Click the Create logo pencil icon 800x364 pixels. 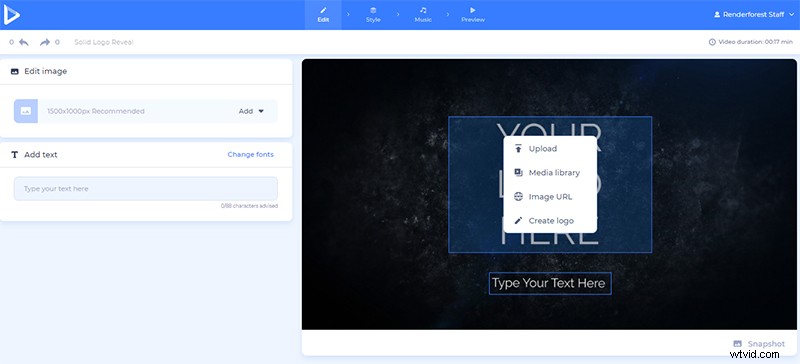[518, 221]
